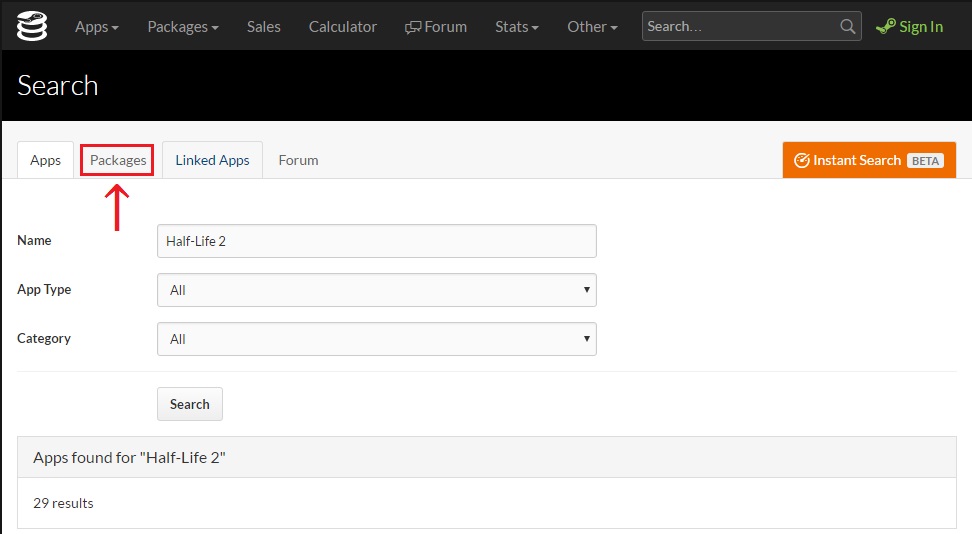This screenshot has width=972, height=534.
Task: Click the SteamDB logo icon
Action: coord(33,26)
